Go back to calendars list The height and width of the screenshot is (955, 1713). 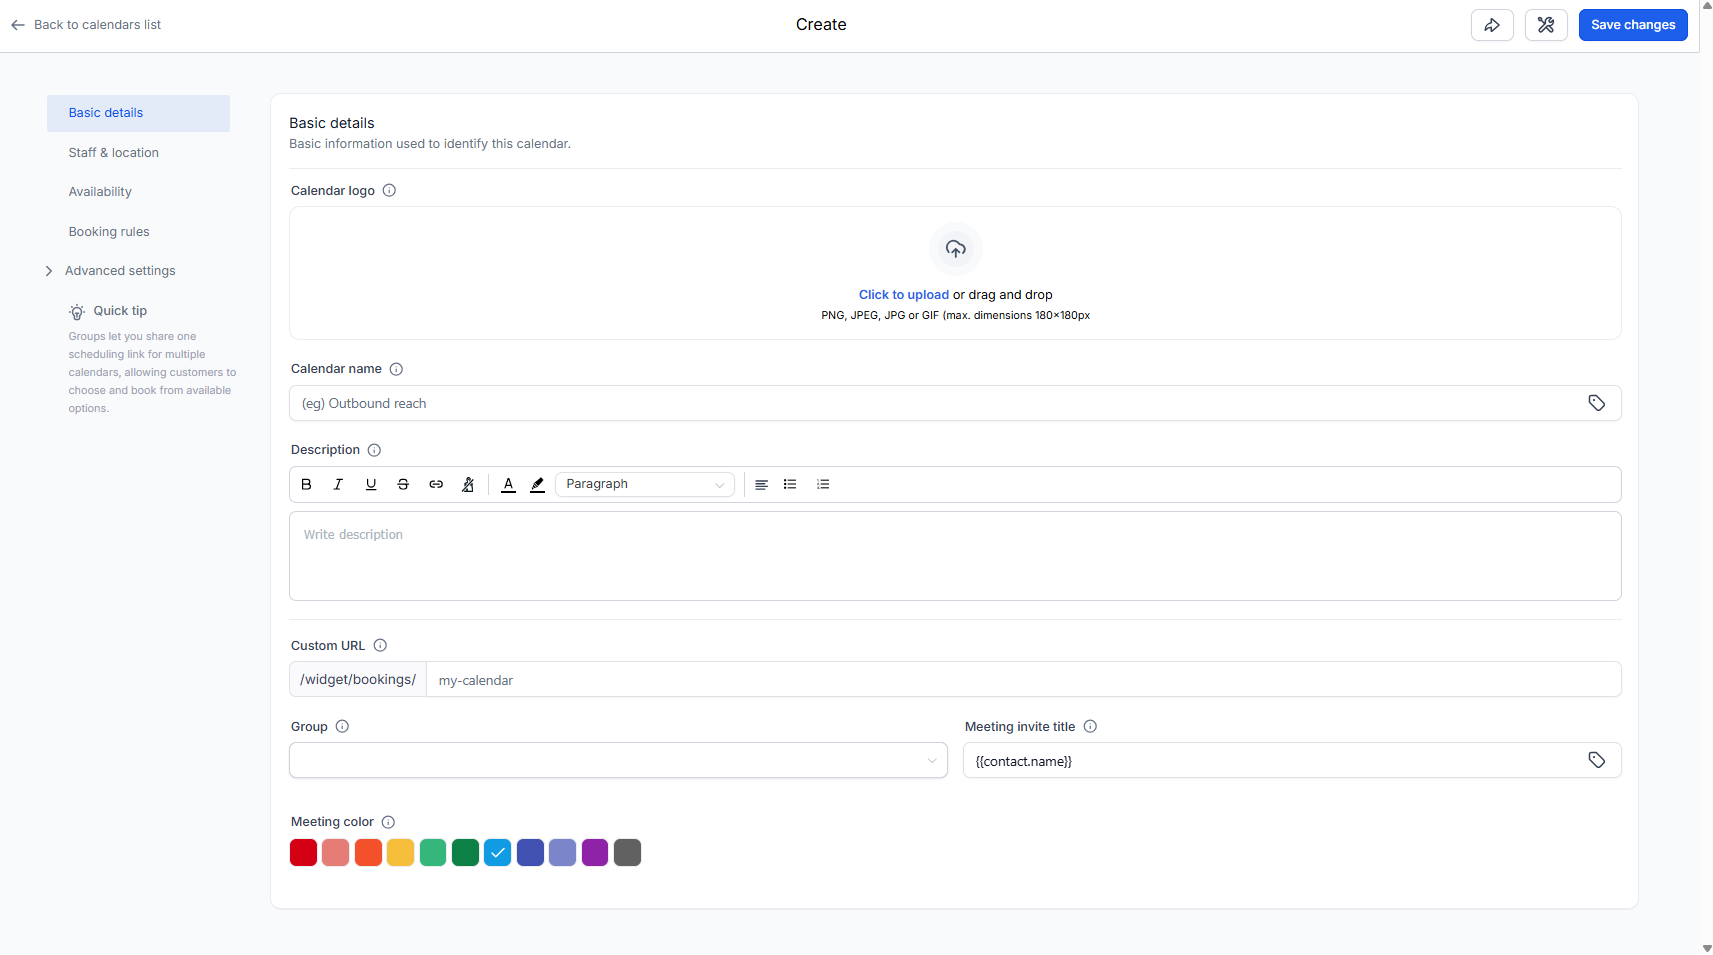point(86,25)
